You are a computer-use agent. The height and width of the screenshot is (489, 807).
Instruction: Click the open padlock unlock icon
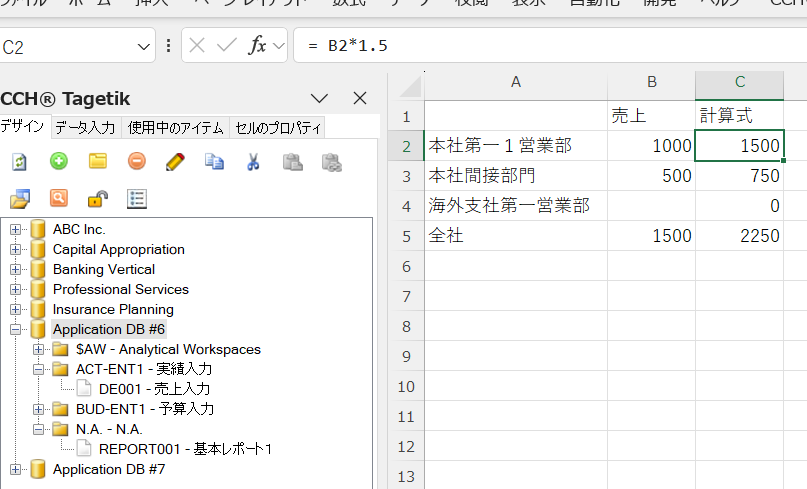coord(97,198)
